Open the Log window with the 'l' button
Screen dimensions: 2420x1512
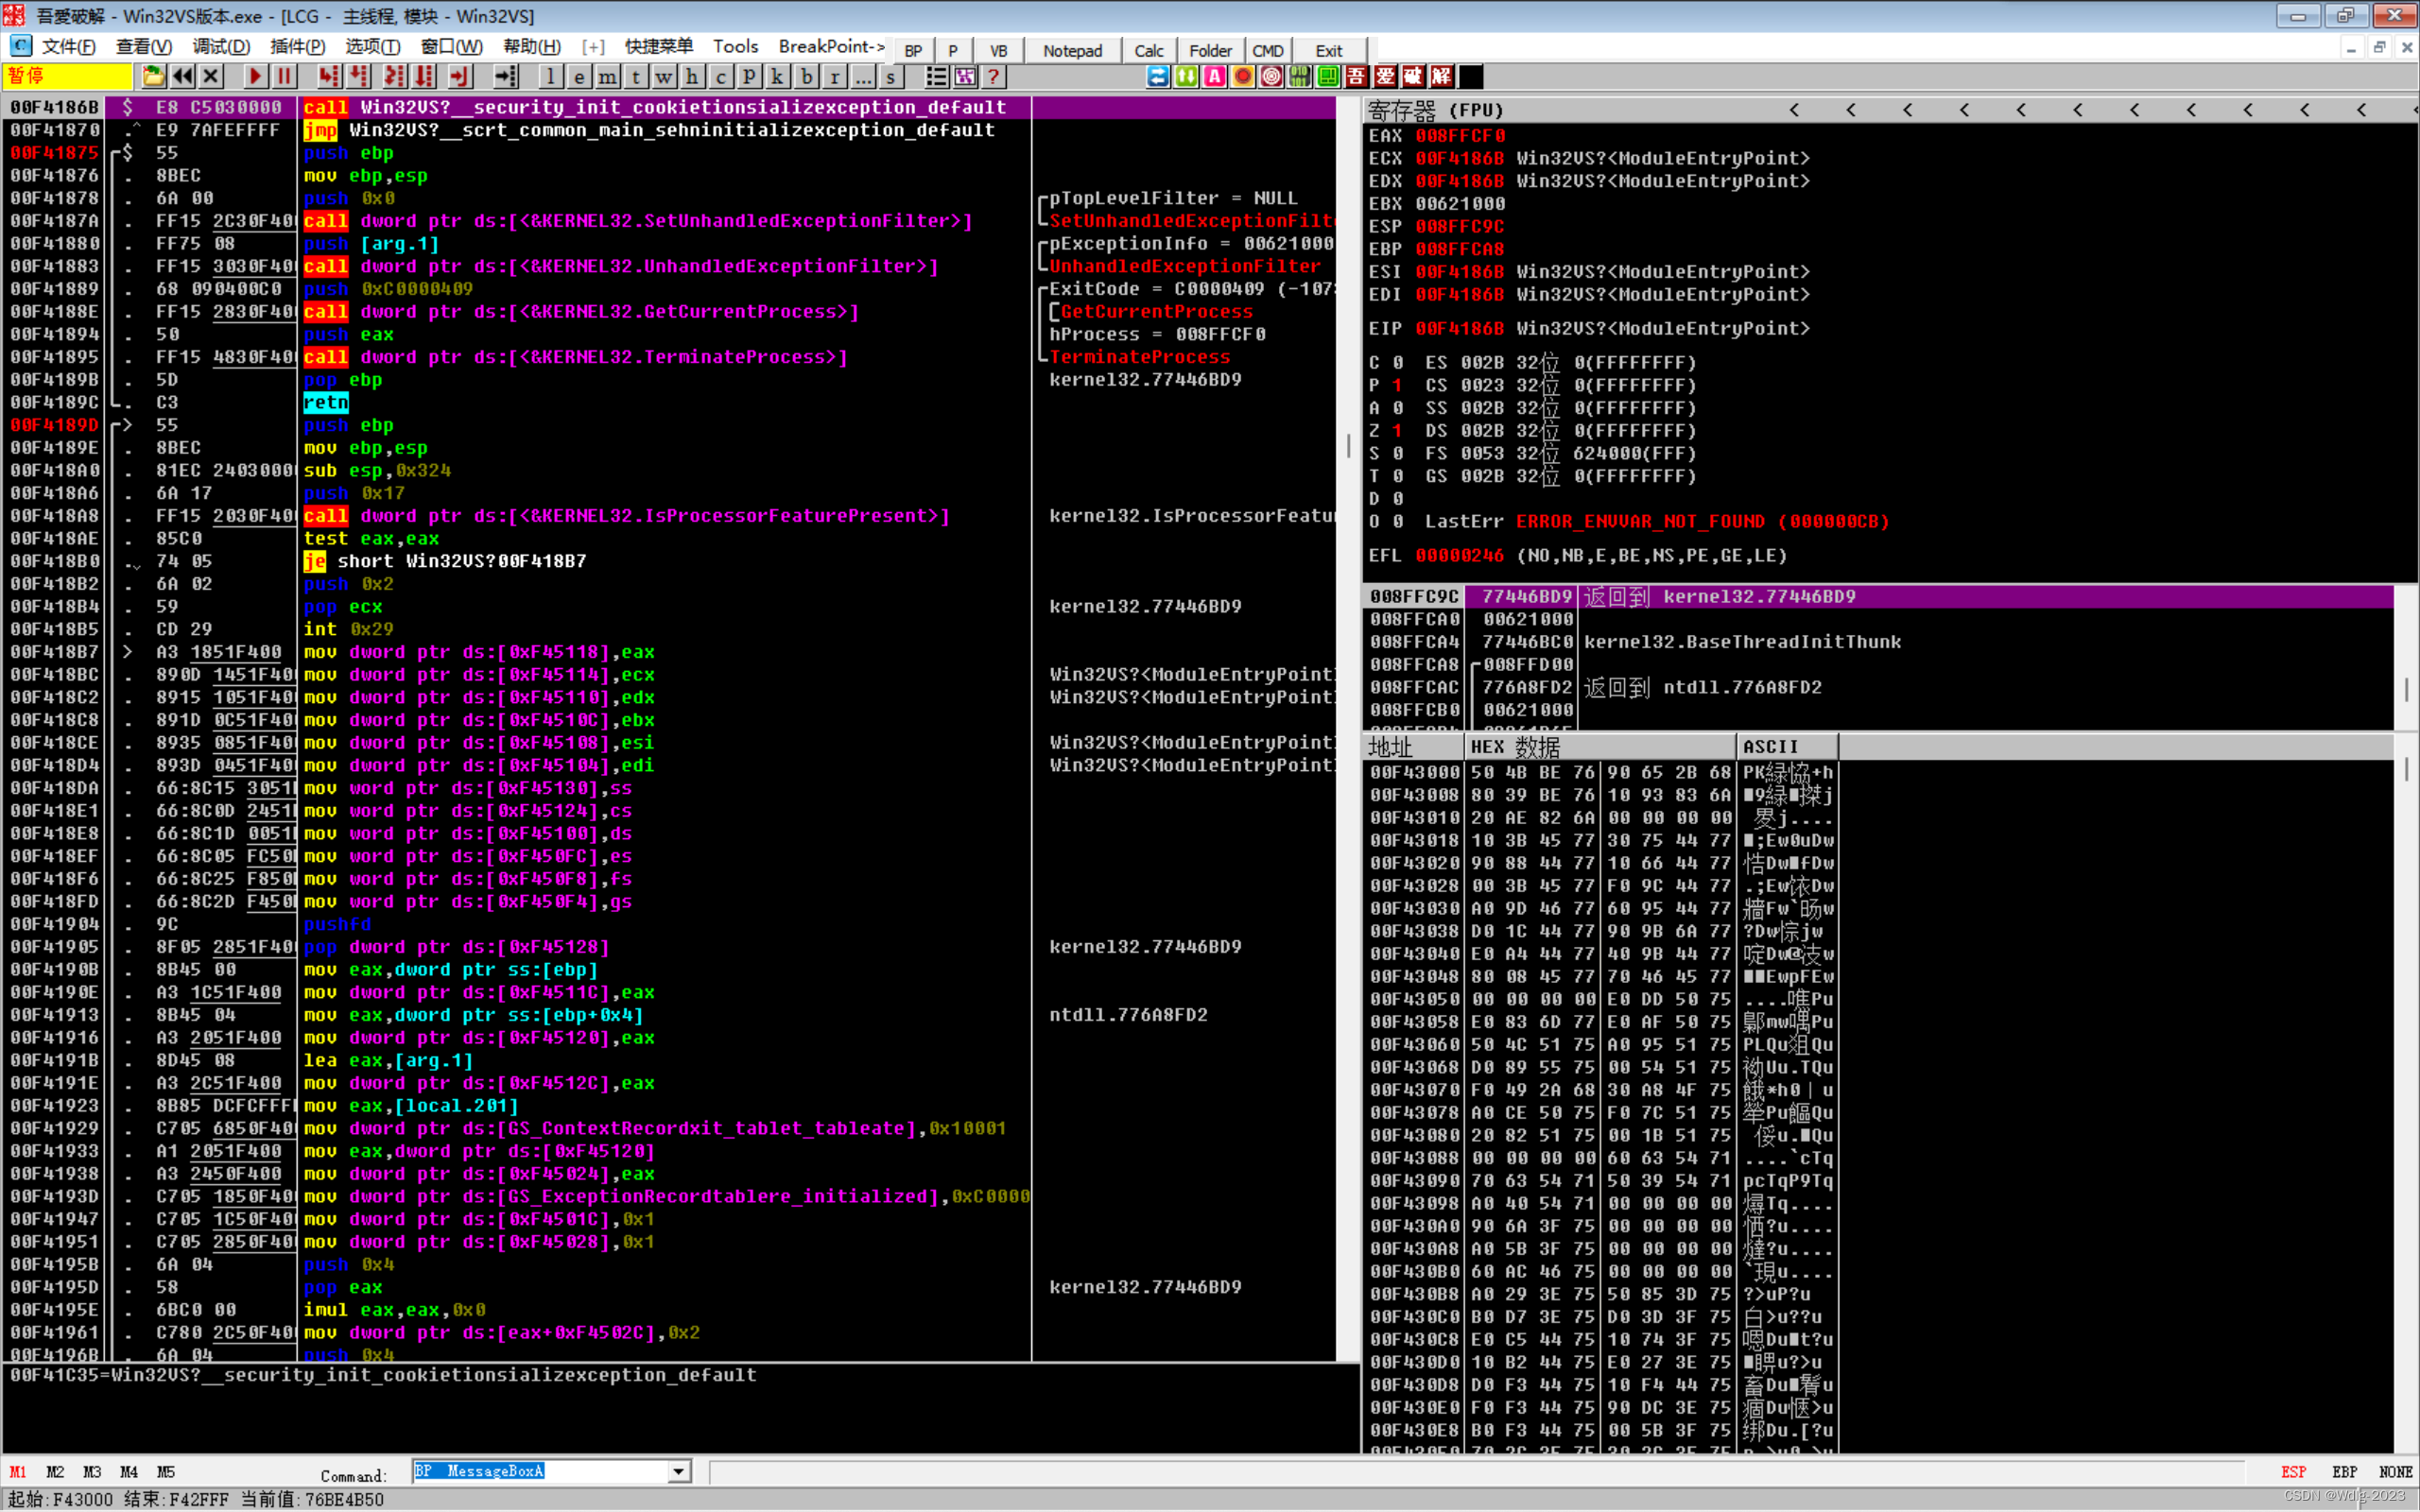(x=551, y=76)
